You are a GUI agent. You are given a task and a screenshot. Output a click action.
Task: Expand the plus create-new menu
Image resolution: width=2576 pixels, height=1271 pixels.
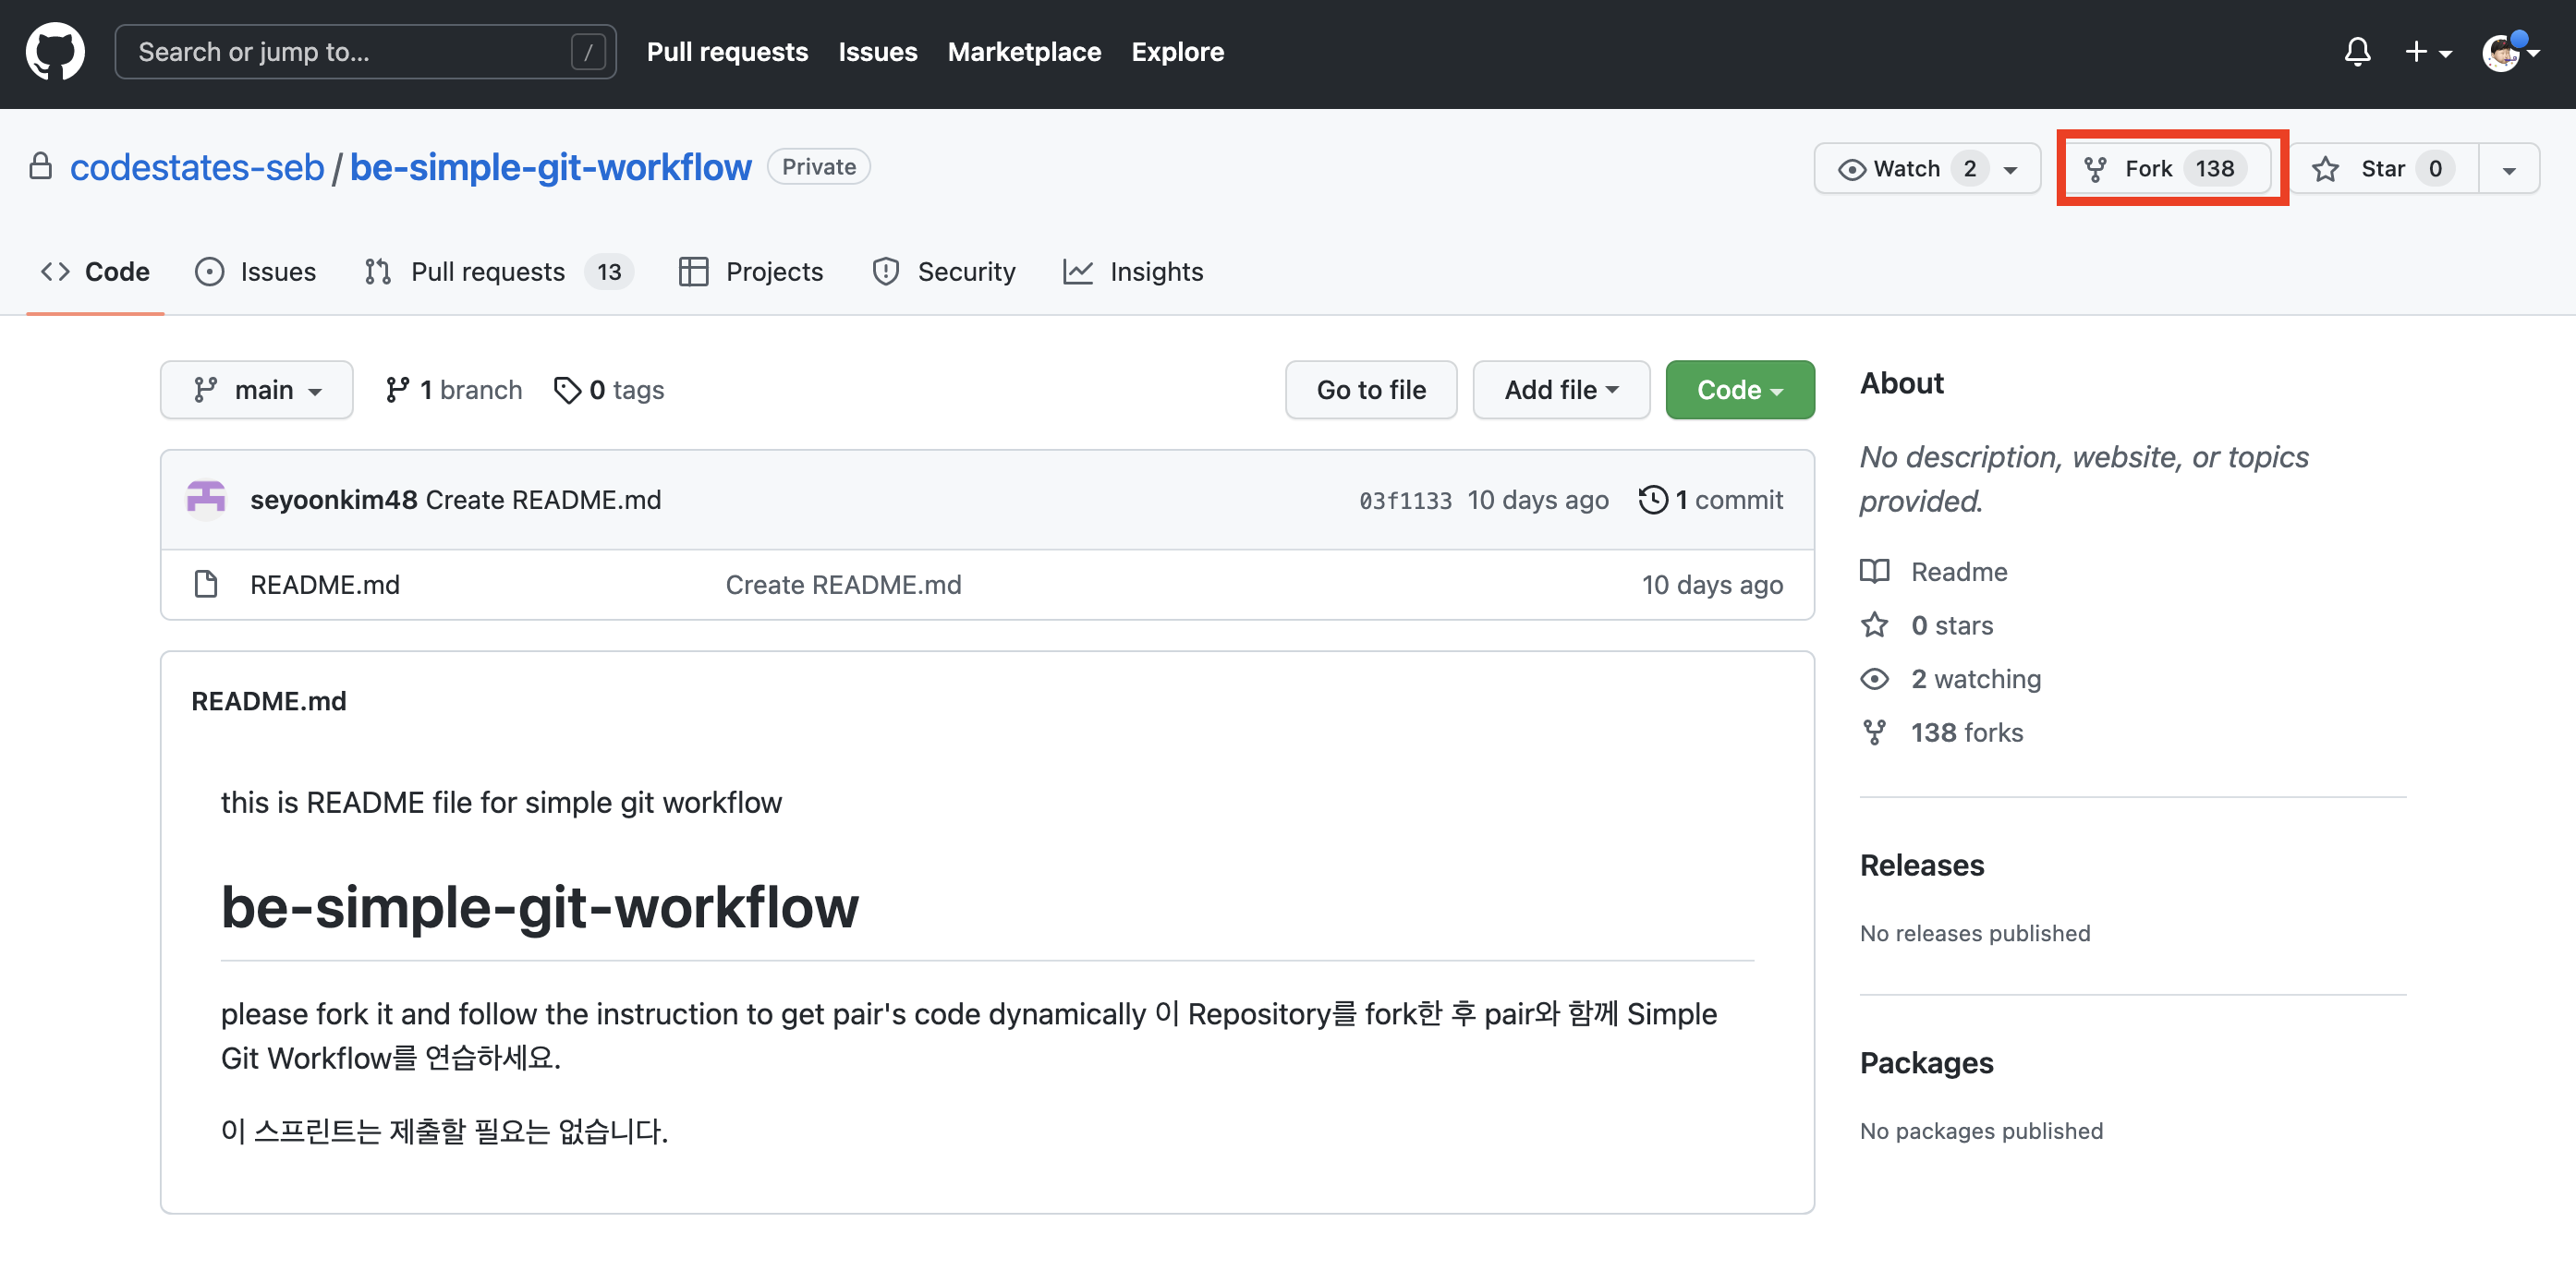2428,52
